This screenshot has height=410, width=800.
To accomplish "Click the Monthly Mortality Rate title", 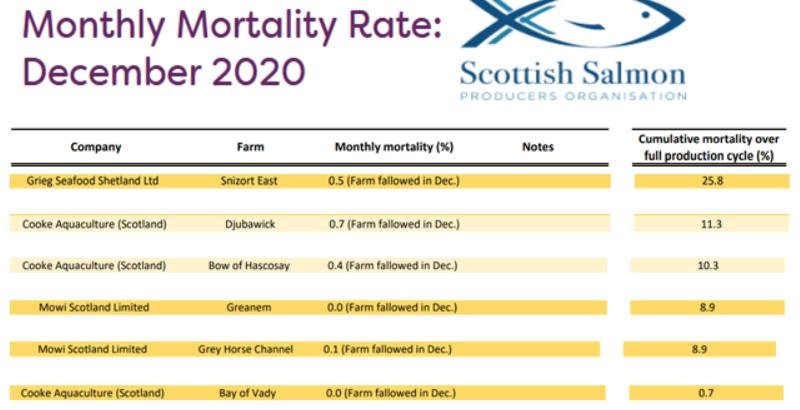I will [232, 23].
